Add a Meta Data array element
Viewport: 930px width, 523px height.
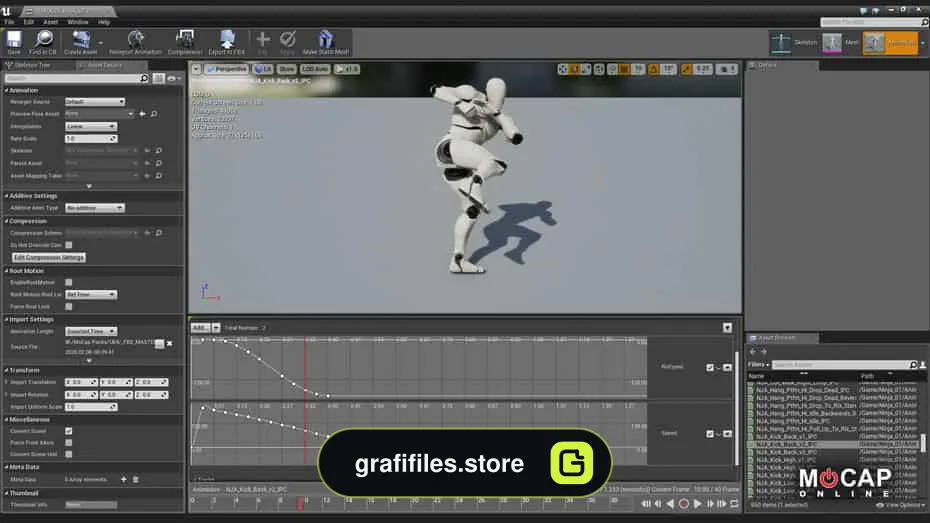tap(124, 479)
